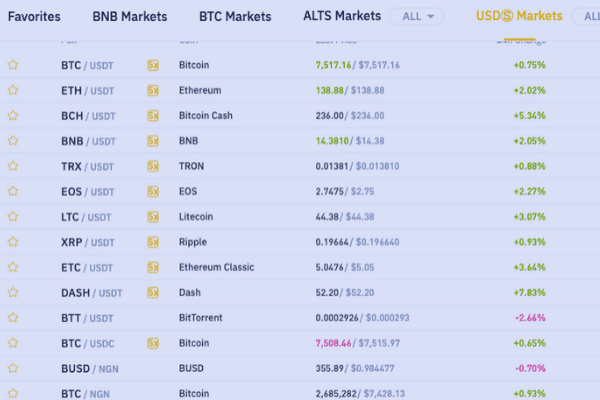Open the BNB Markets tab
600x400 pixels.
[x=129, y=17]
